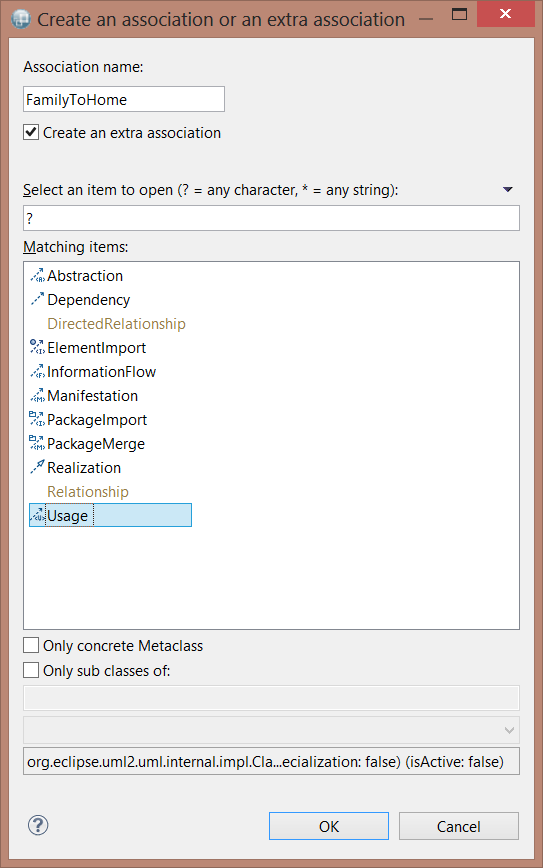The width and height of the screenshot is (543, 868).
Task: Focus the item search pattern field
Action: (271, 218)
